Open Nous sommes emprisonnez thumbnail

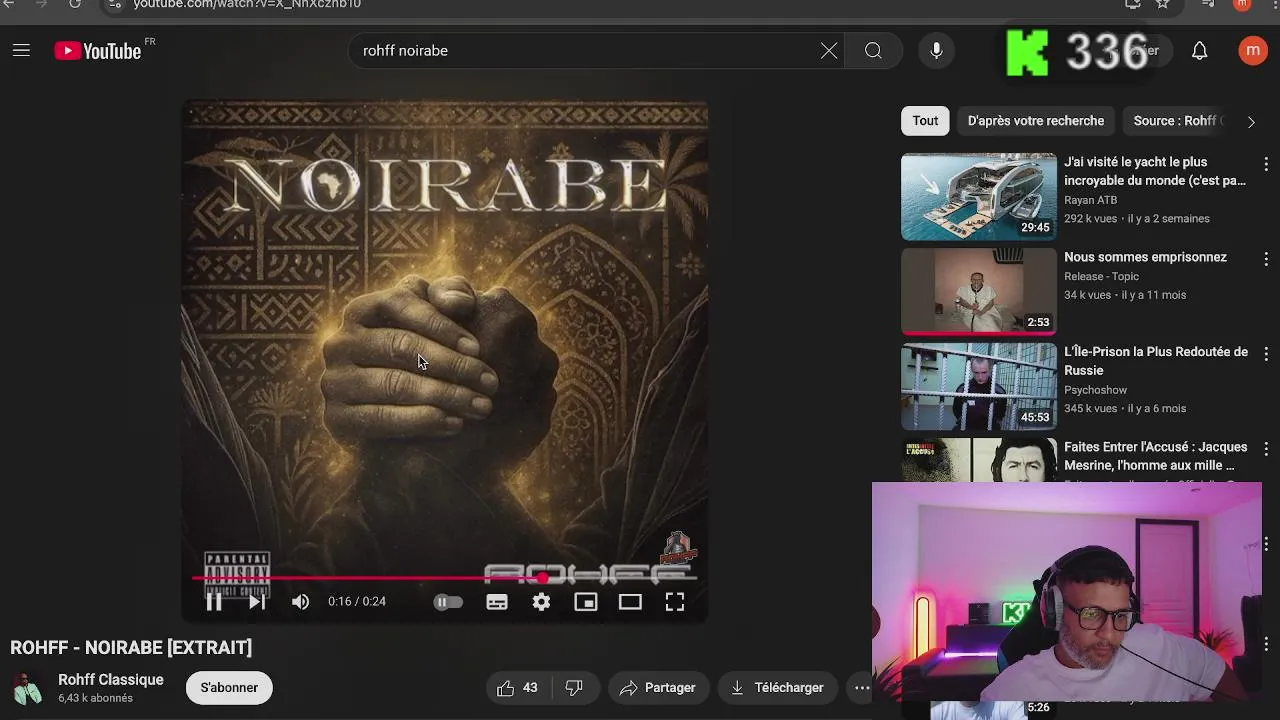pos(978,292)
